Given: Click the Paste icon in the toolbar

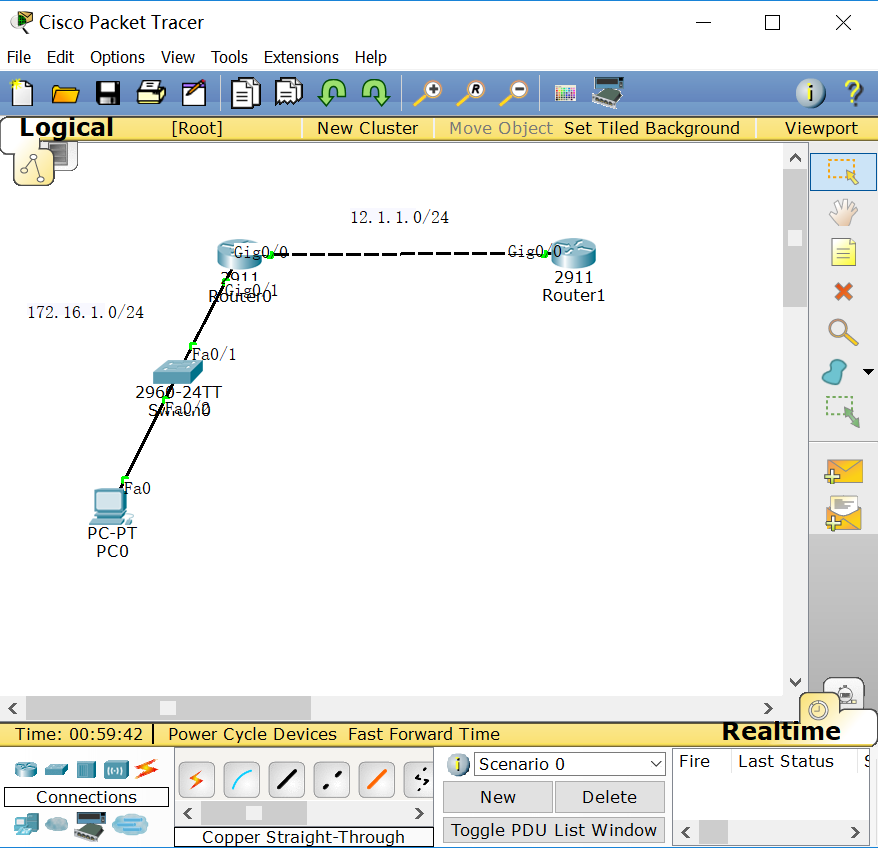Looking at the screenshot, I should pos(289,92).
